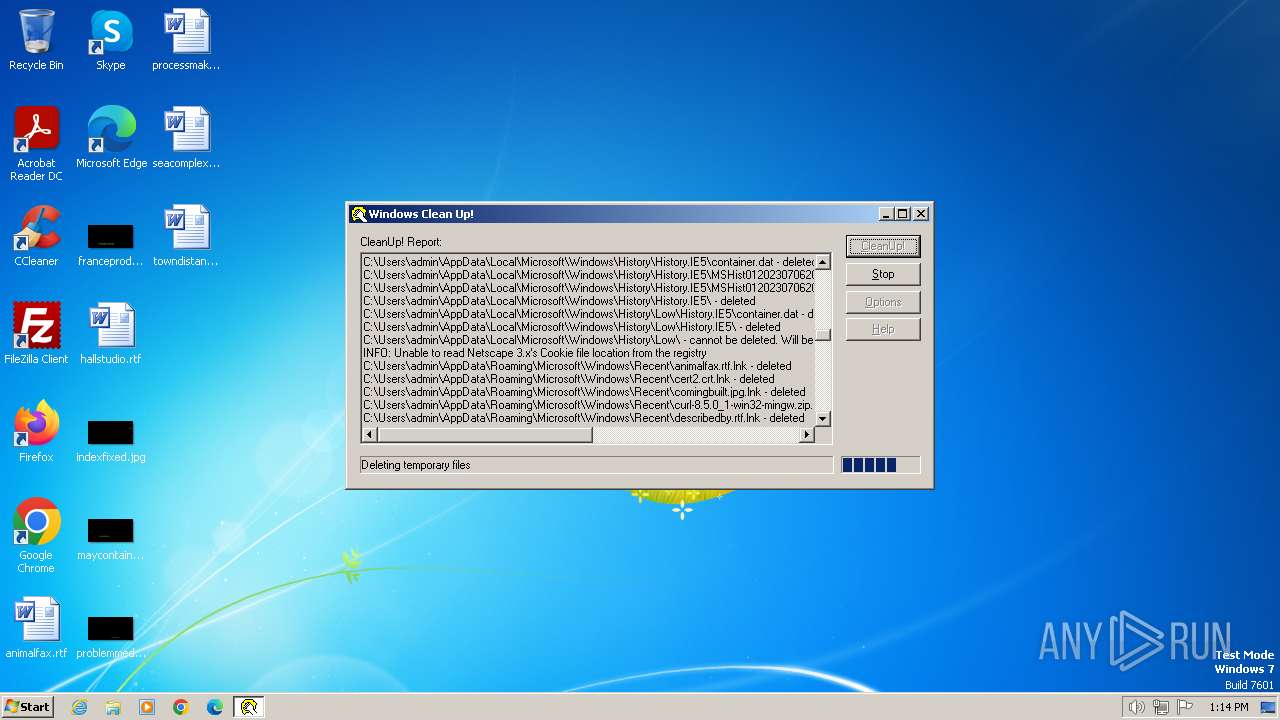Screen dimensions: 1280x720
Task: Click the report scroll-right arrow
Action: click(807, 435)
